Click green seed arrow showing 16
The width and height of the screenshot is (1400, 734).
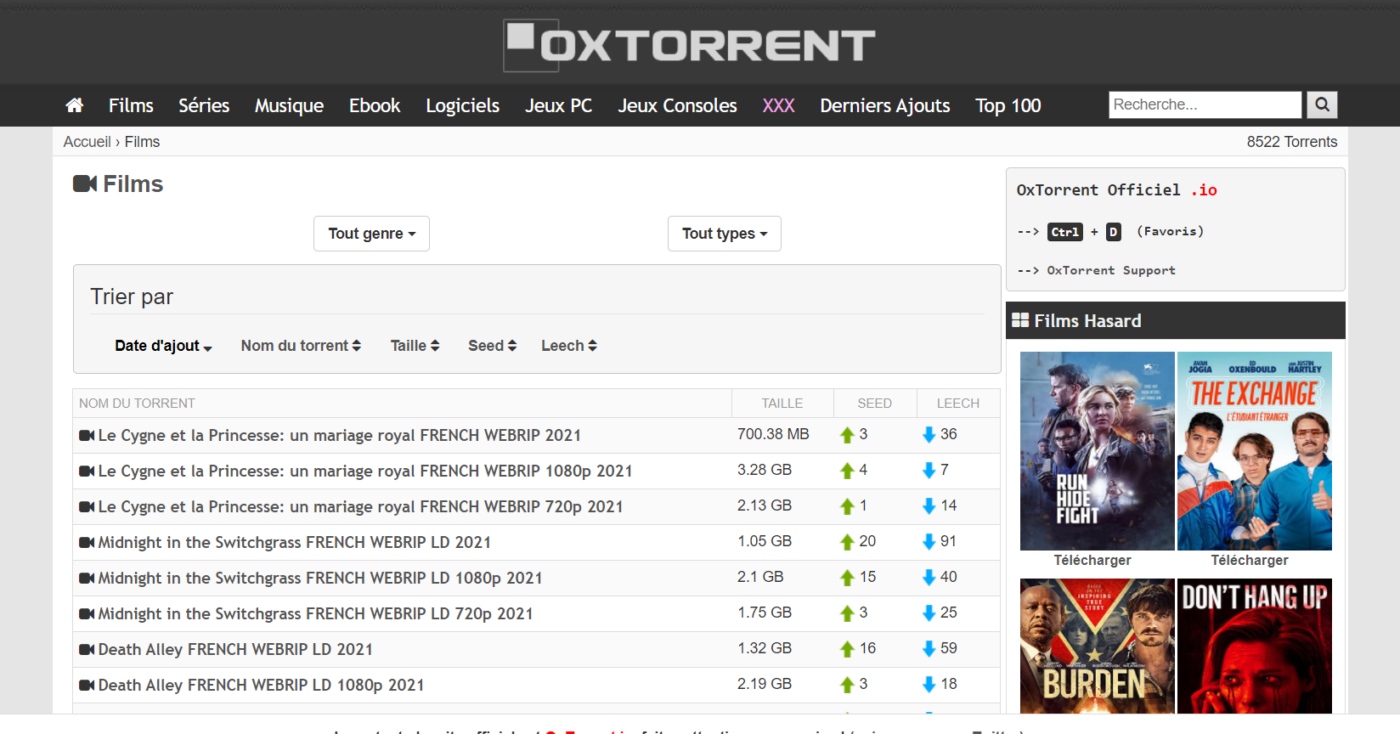(847, 649)
